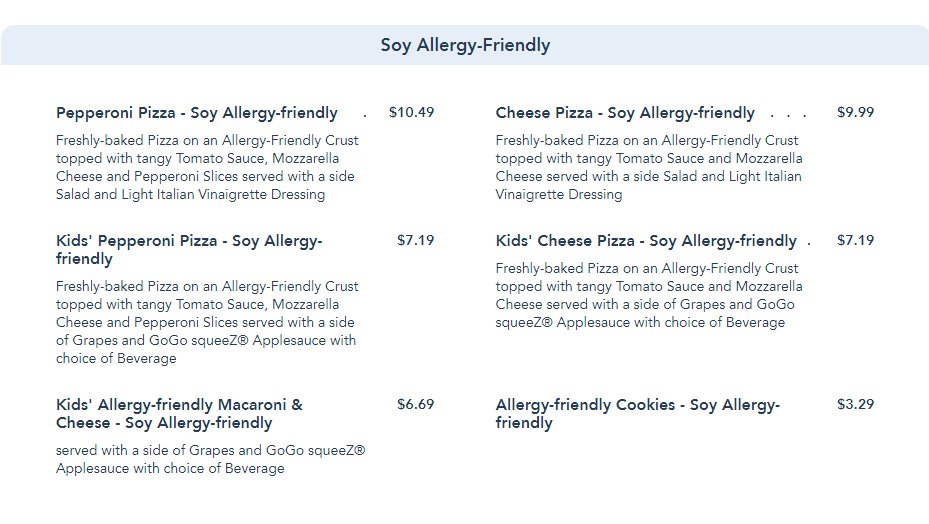Click the $6.69 Macaroni & Cheese price
929x524 pixels.
[x=415, y=404]
